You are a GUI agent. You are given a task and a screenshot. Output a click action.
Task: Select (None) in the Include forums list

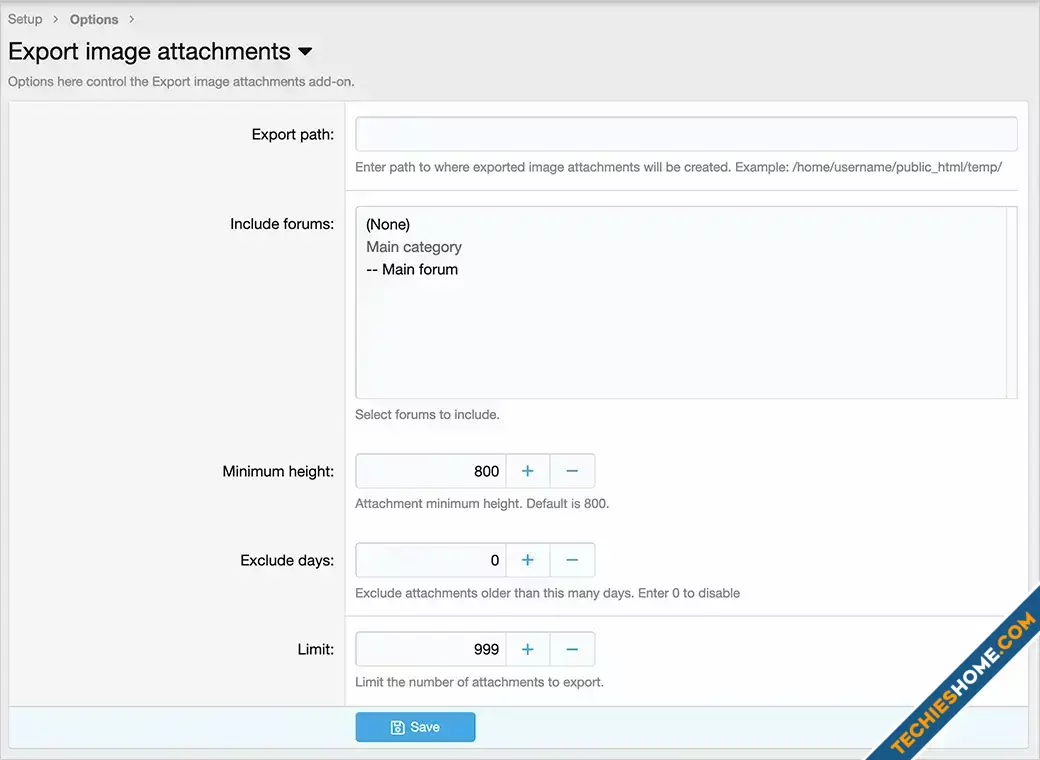point(388,224)
